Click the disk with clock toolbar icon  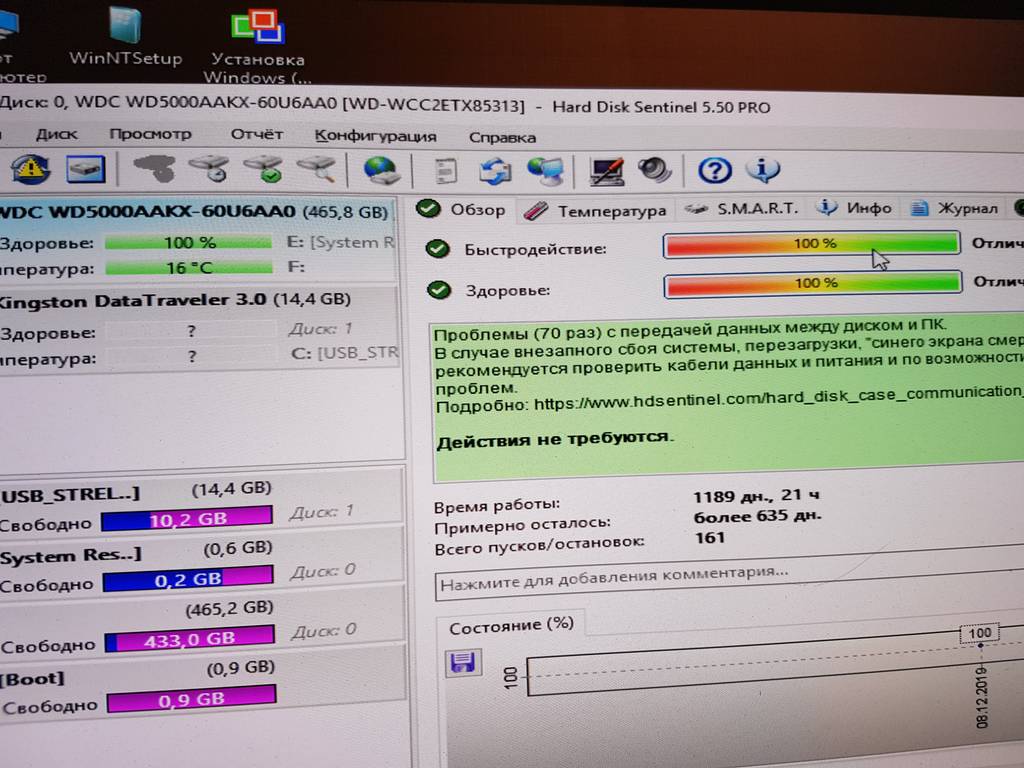(x=209, y=168)
